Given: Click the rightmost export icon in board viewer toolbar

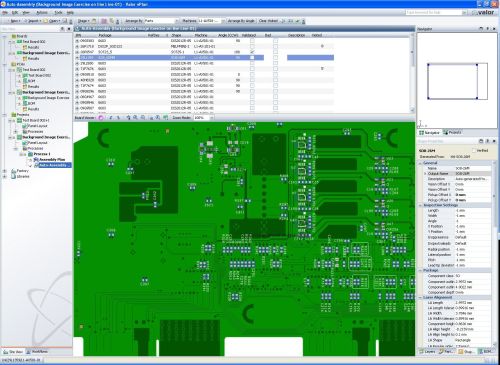Looking at the screenshot, I should (x=166, y=118).
